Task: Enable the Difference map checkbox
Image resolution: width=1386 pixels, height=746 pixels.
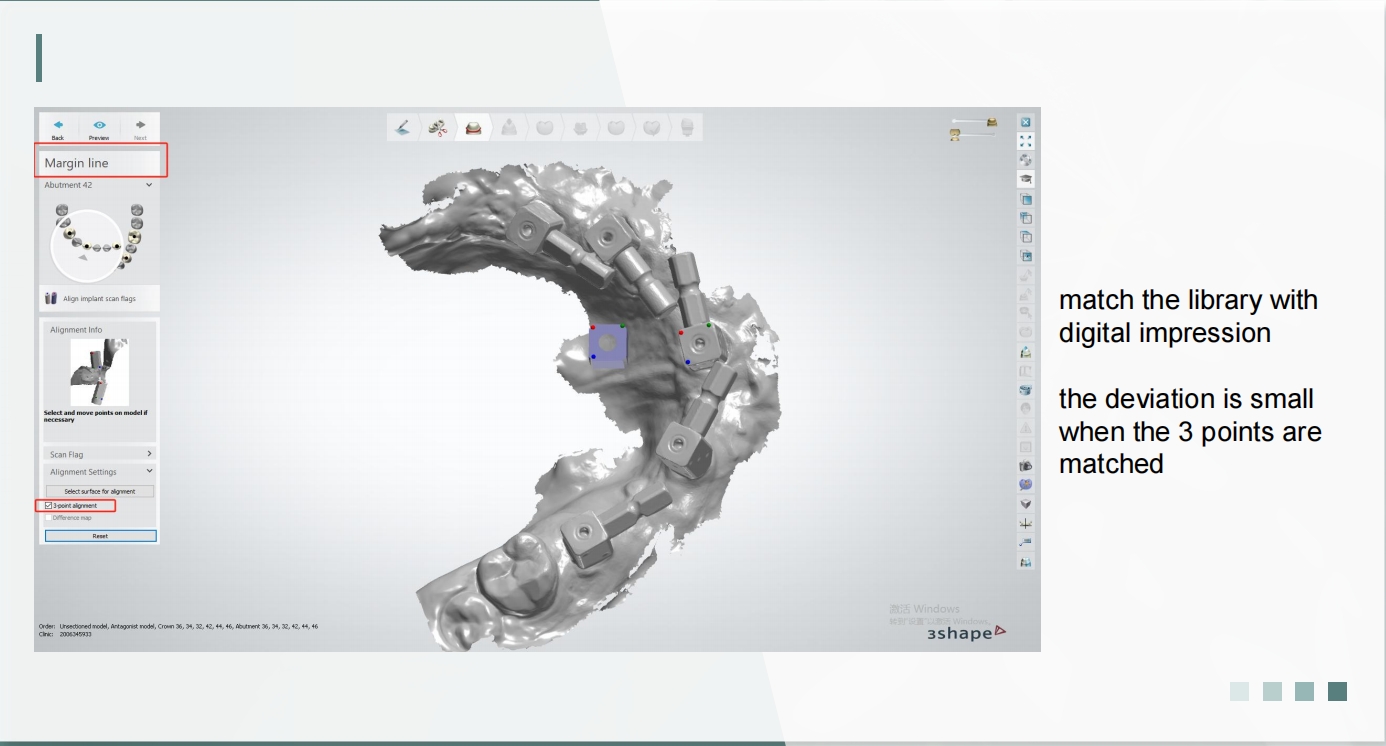Action: click(48, 518)
